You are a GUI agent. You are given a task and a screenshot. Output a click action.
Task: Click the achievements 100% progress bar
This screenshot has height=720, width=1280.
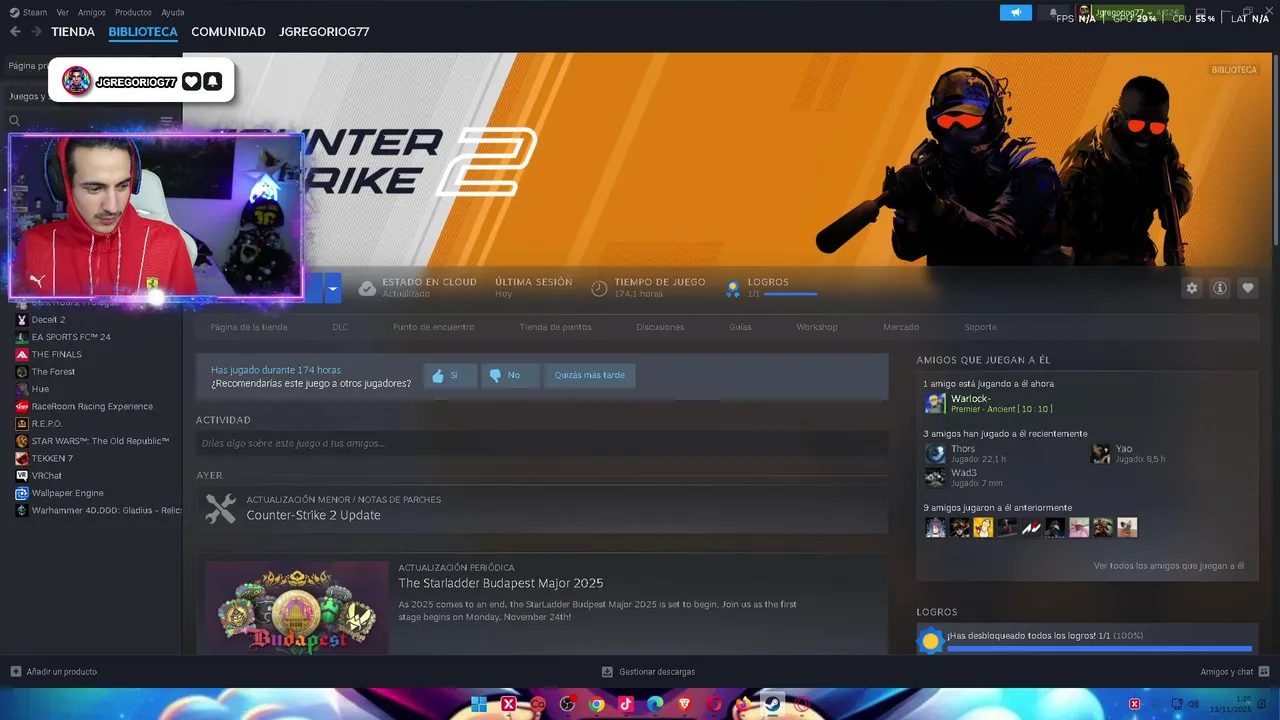tap(1099, 649)
